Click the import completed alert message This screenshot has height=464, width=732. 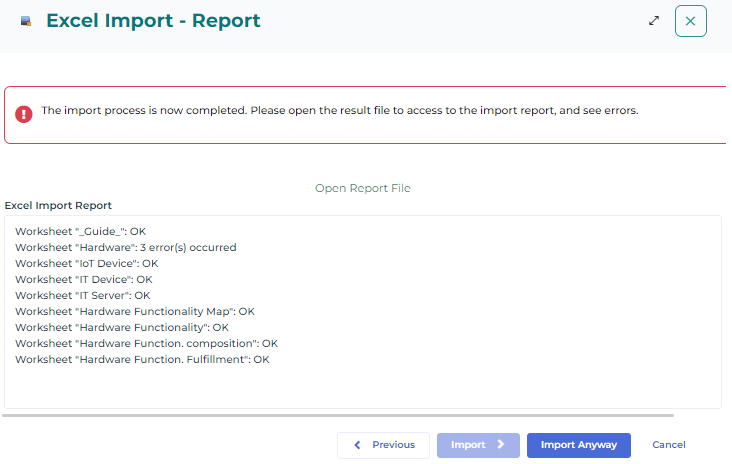pos(339,111)
